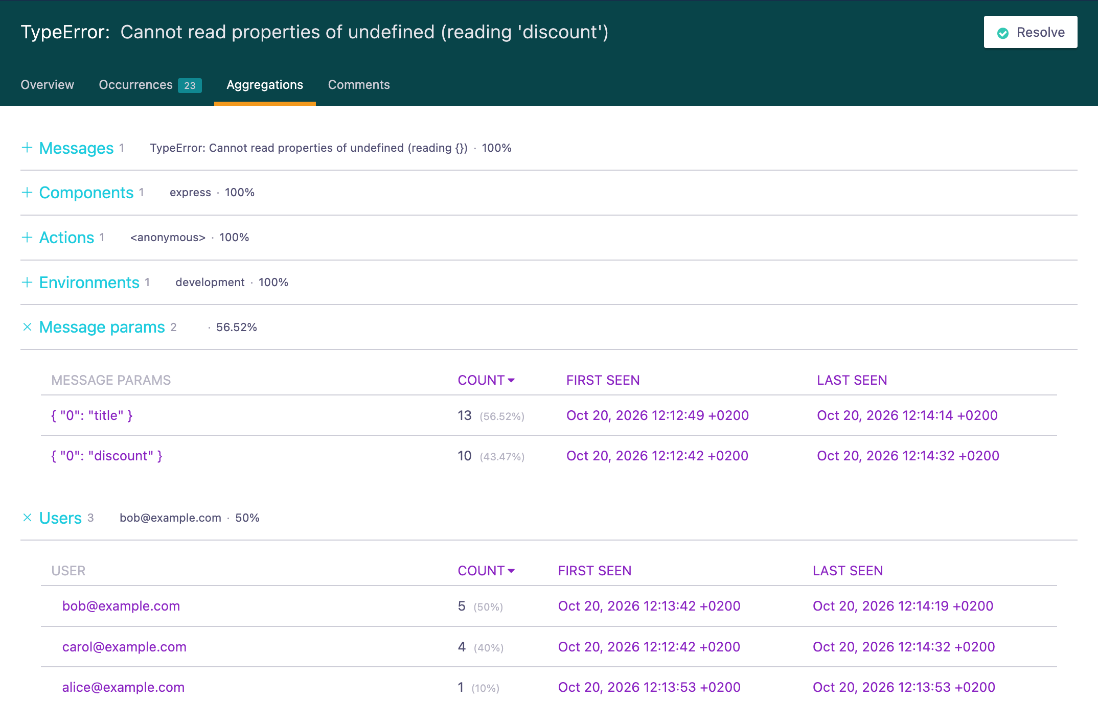1098x701 pixels.
Task: Switch to the Overview tab
Action: tap(47, 85)
